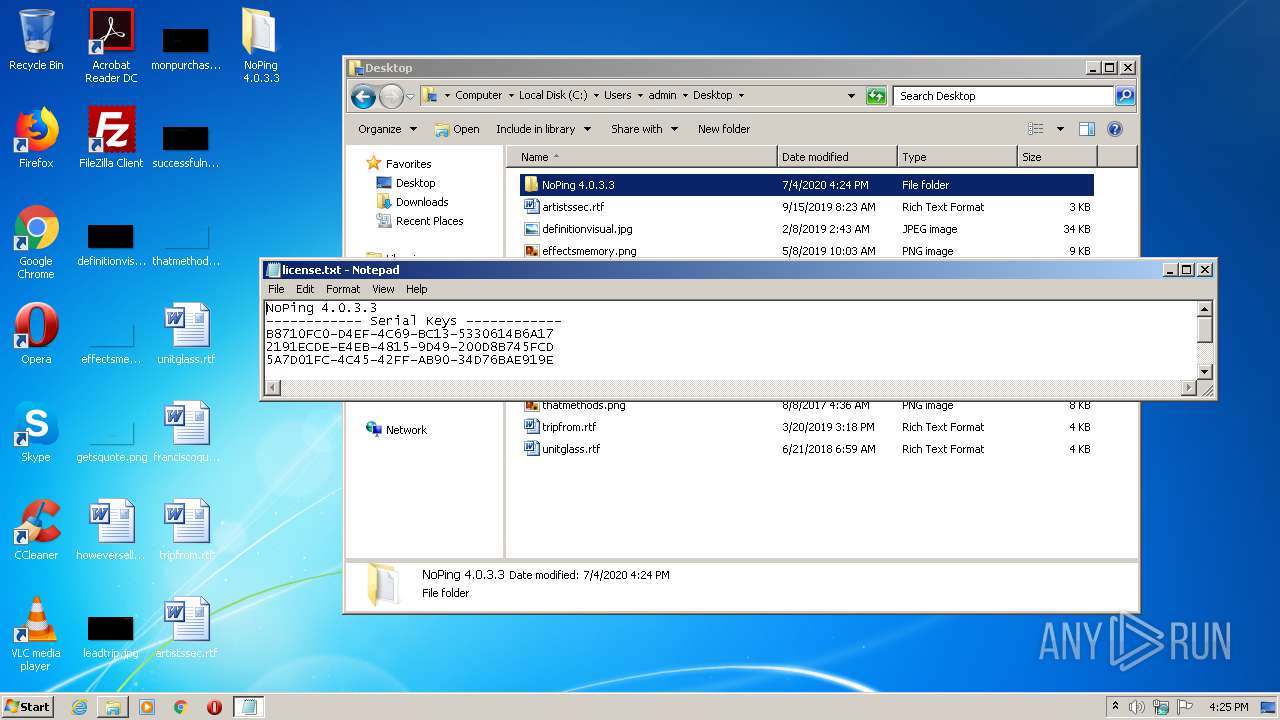1280x720 pixels.
Task: Open recent pages dropdown arrow
Action: 410,97
